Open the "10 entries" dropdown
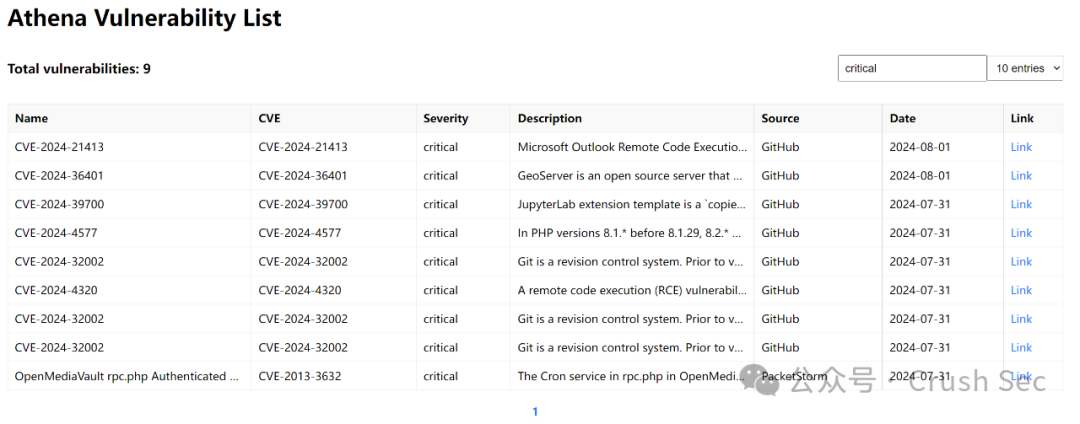1080x424 pixels. [1025, 68]
